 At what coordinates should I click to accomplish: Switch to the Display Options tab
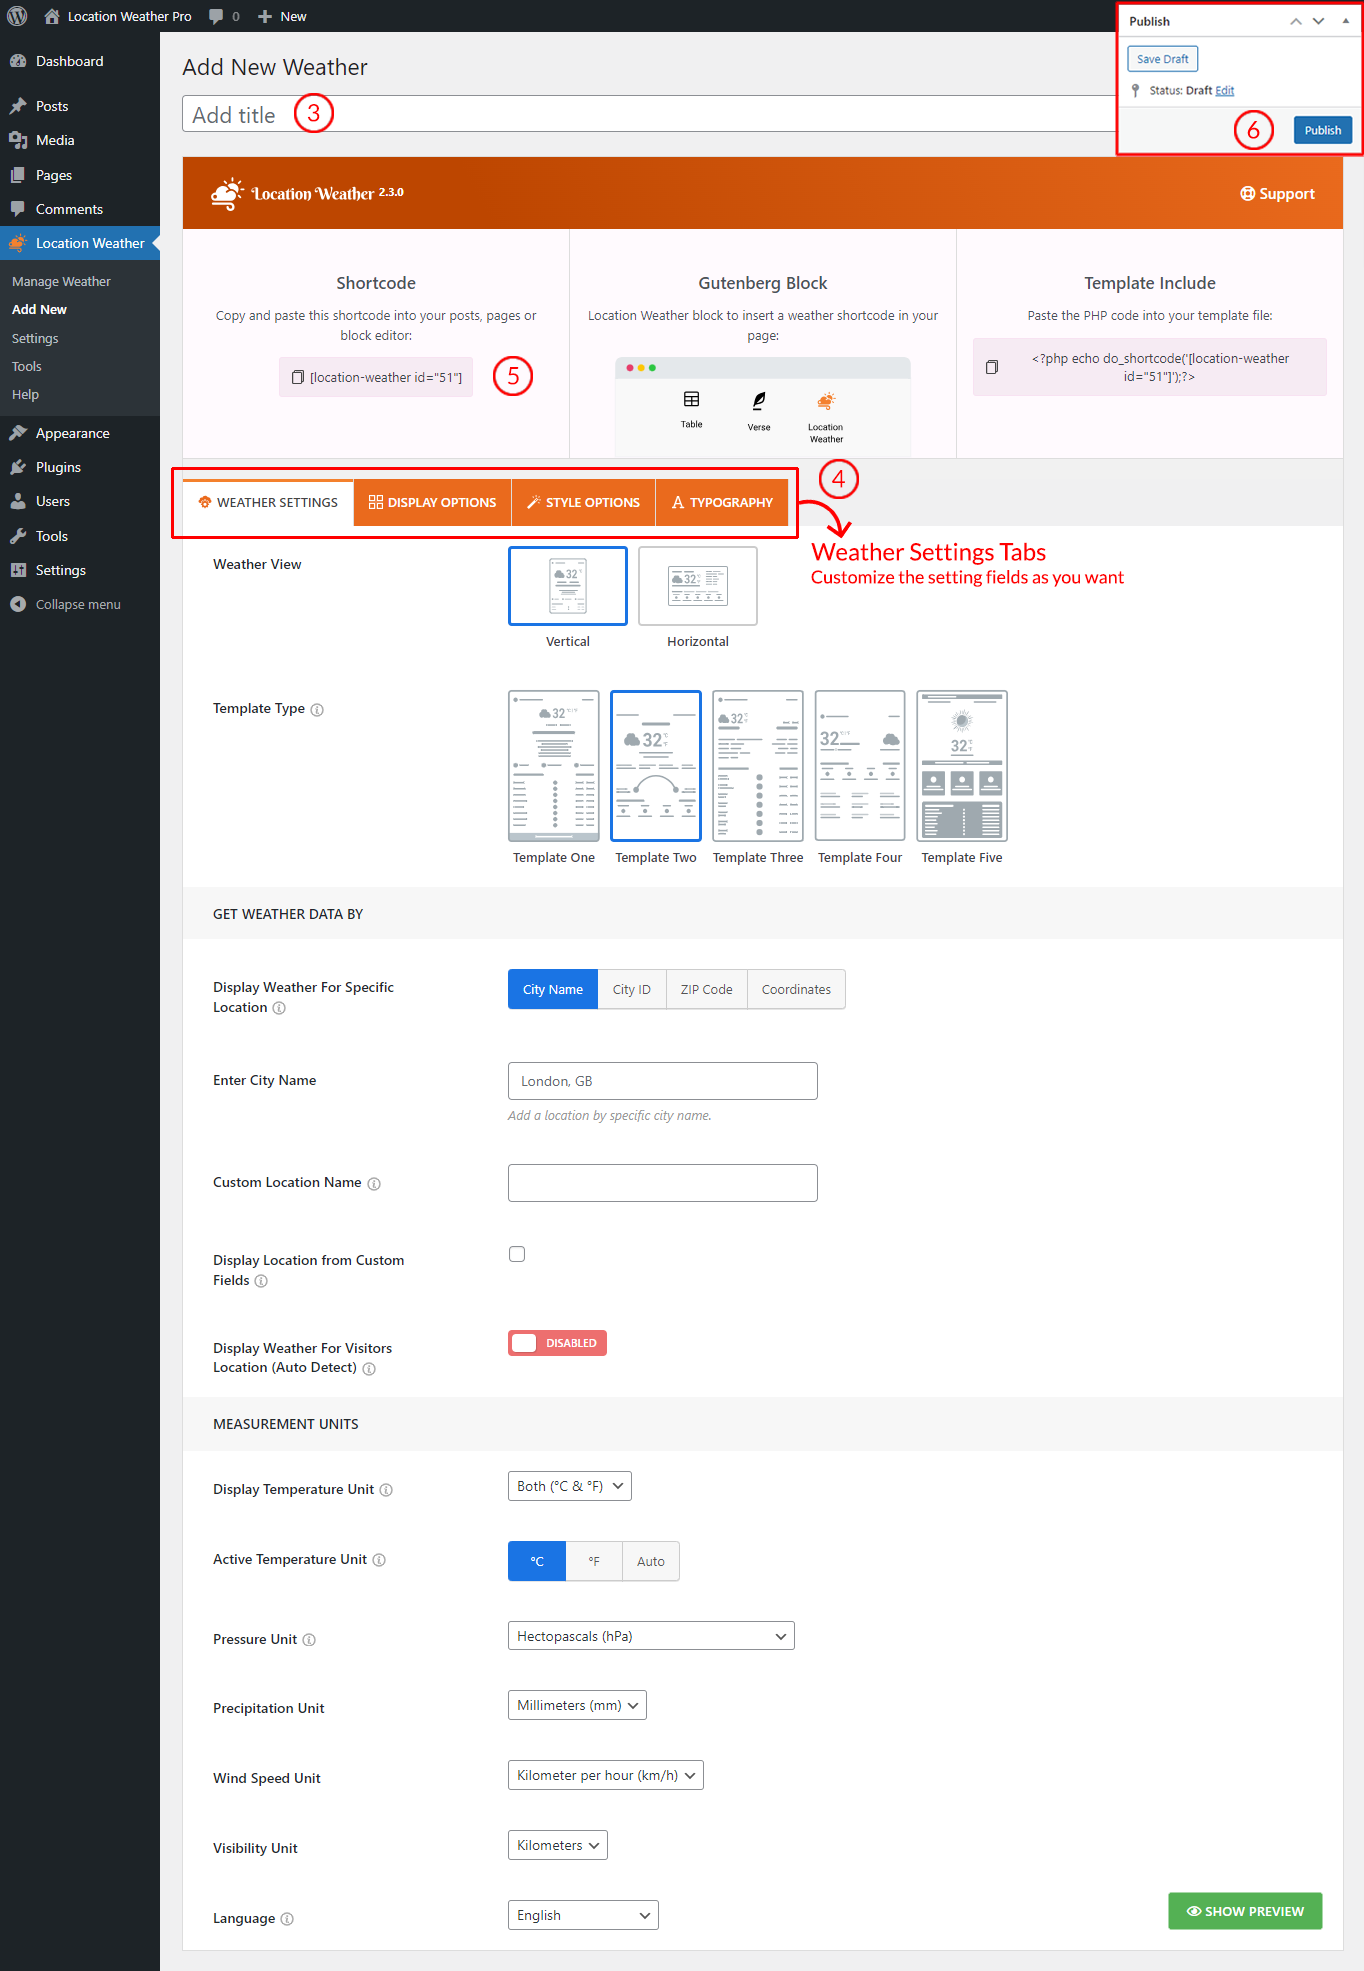(x=432, y=502)
